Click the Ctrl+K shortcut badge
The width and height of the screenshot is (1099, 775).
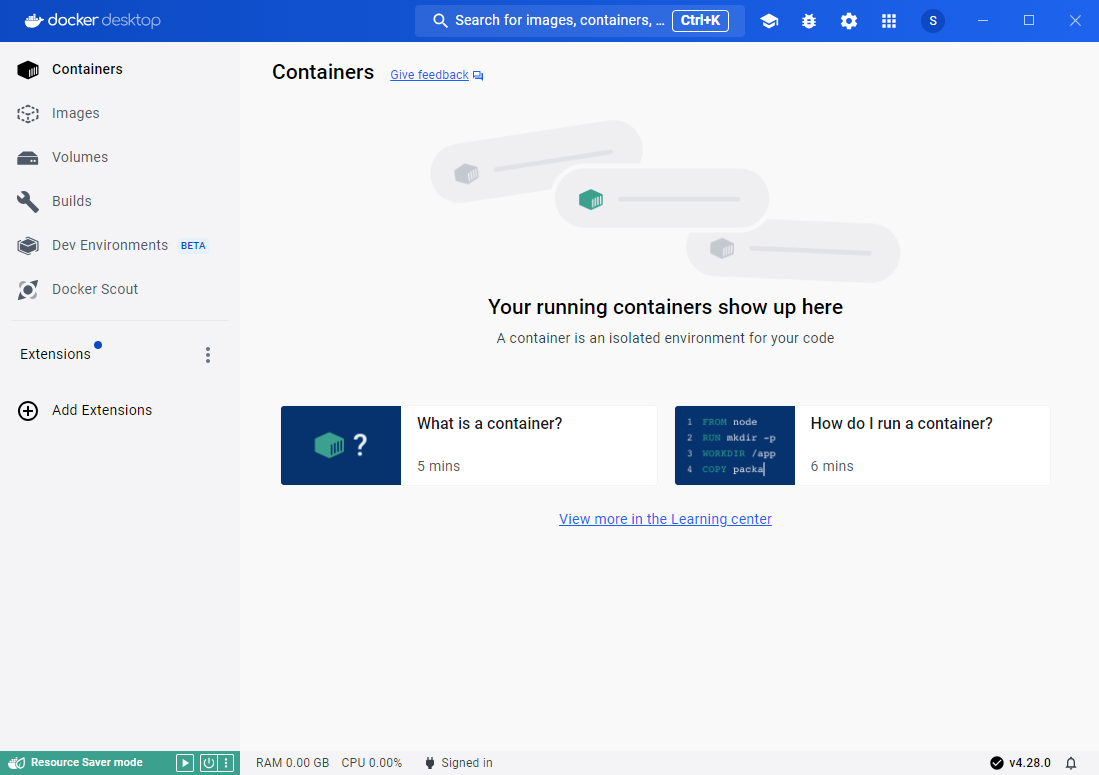[700, 20]
